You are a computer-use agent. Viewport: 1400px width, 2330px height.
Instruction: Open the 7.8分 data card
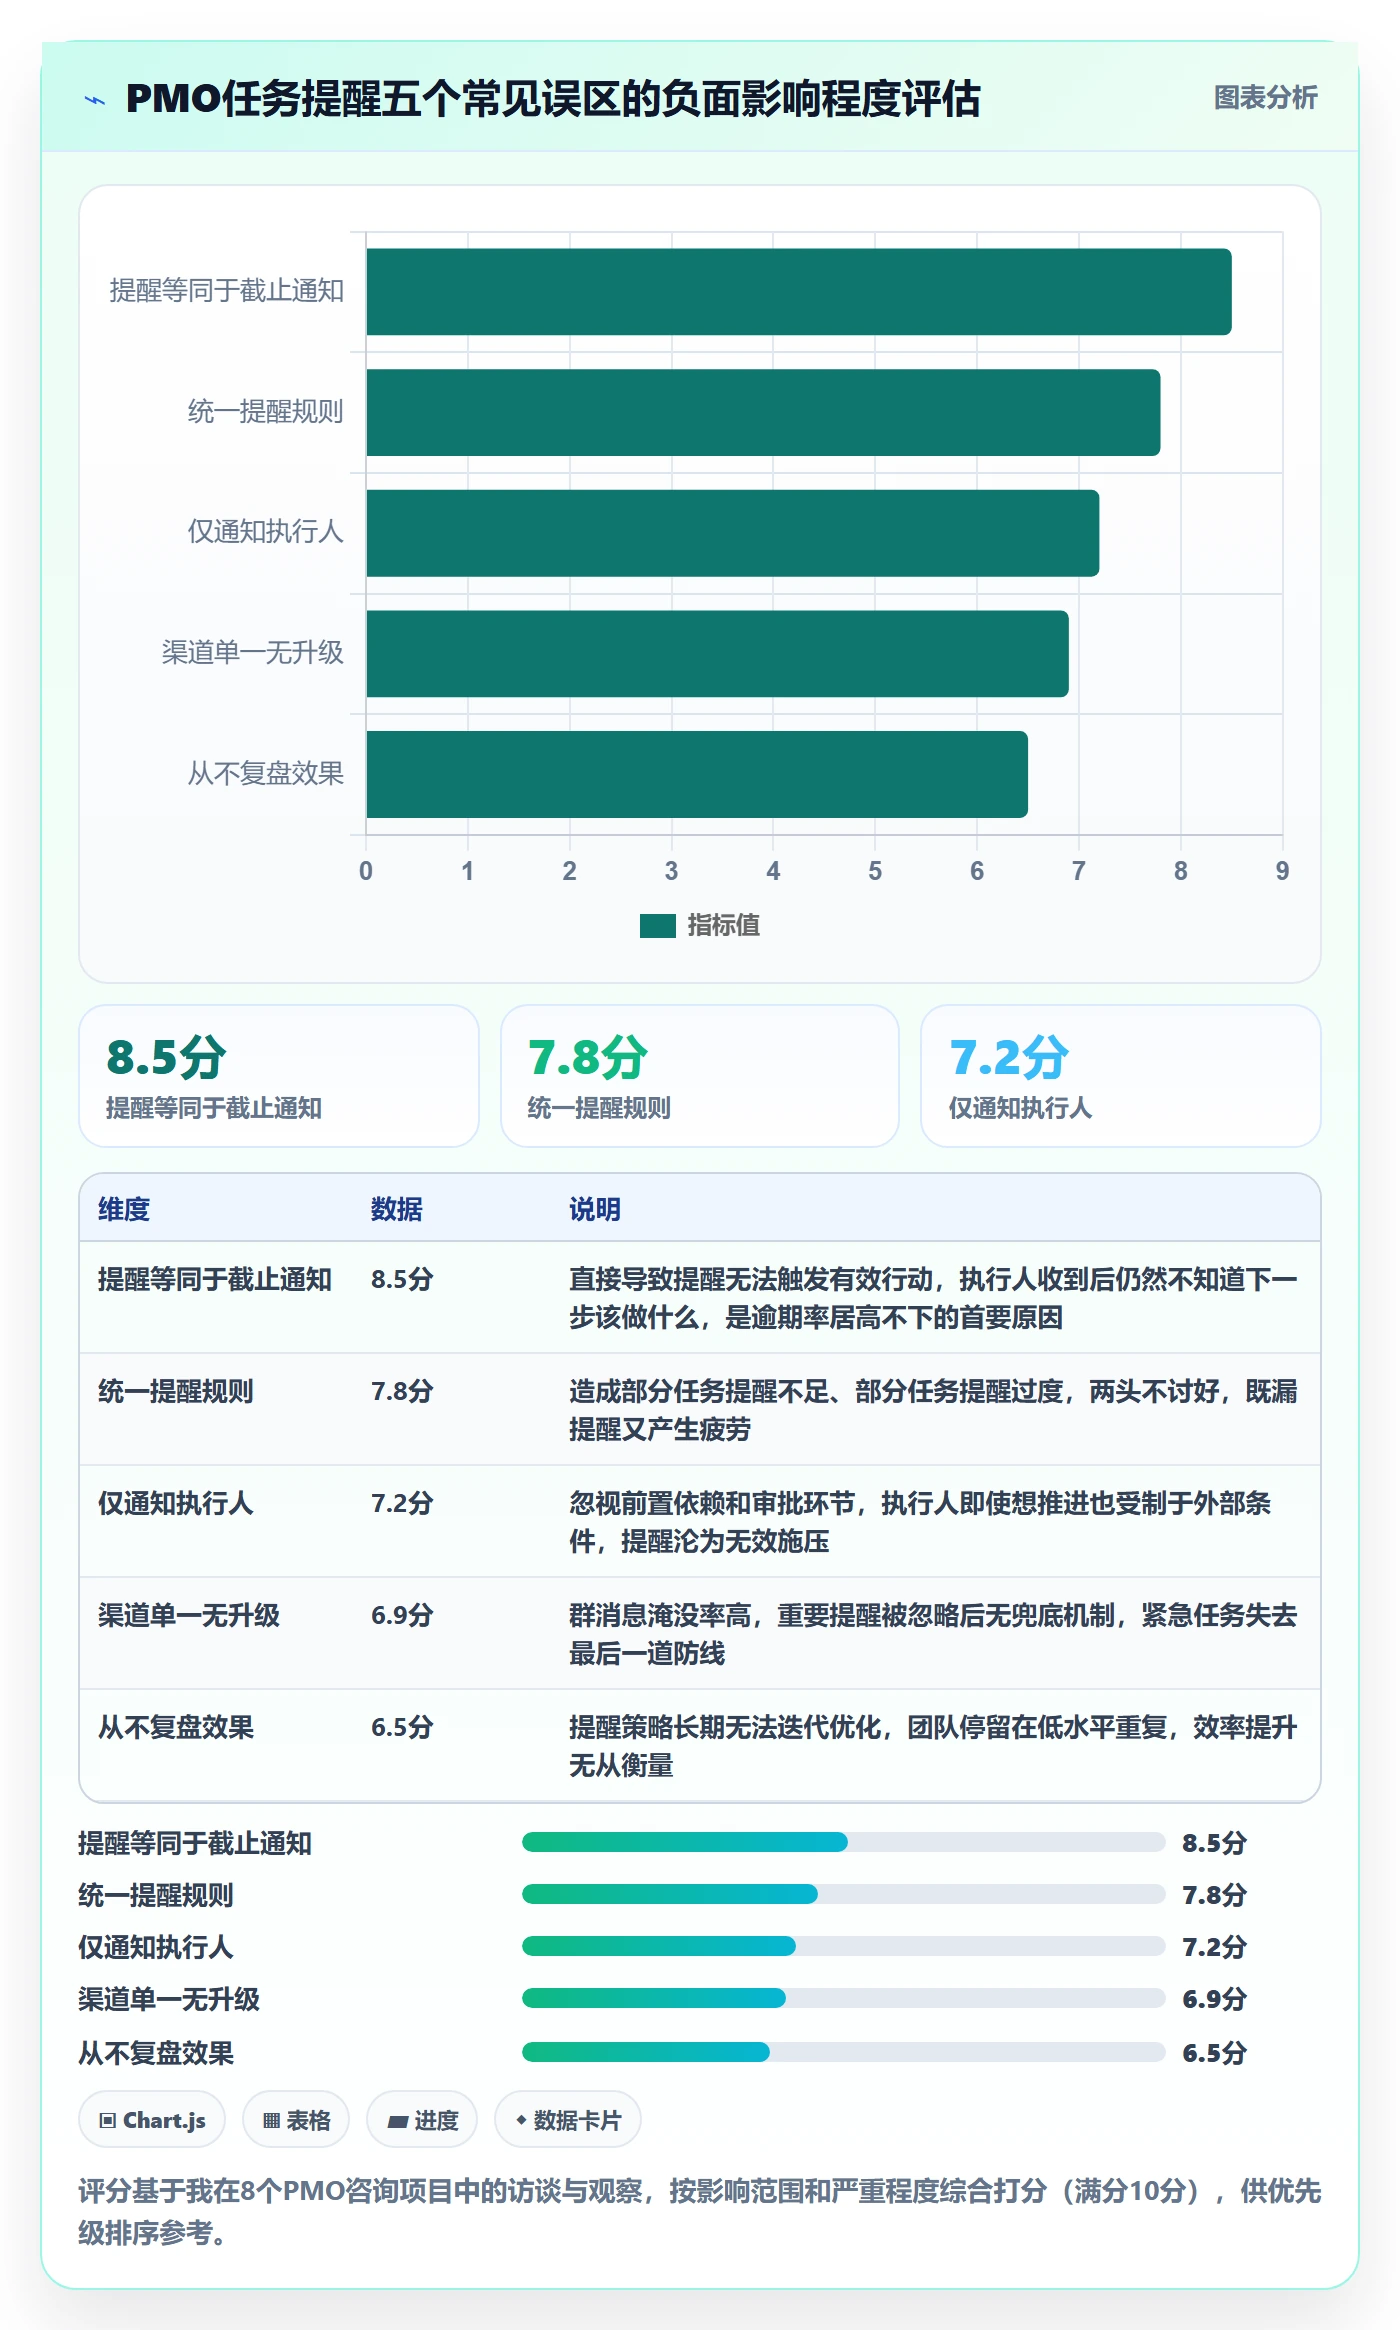coord(700,1076)
